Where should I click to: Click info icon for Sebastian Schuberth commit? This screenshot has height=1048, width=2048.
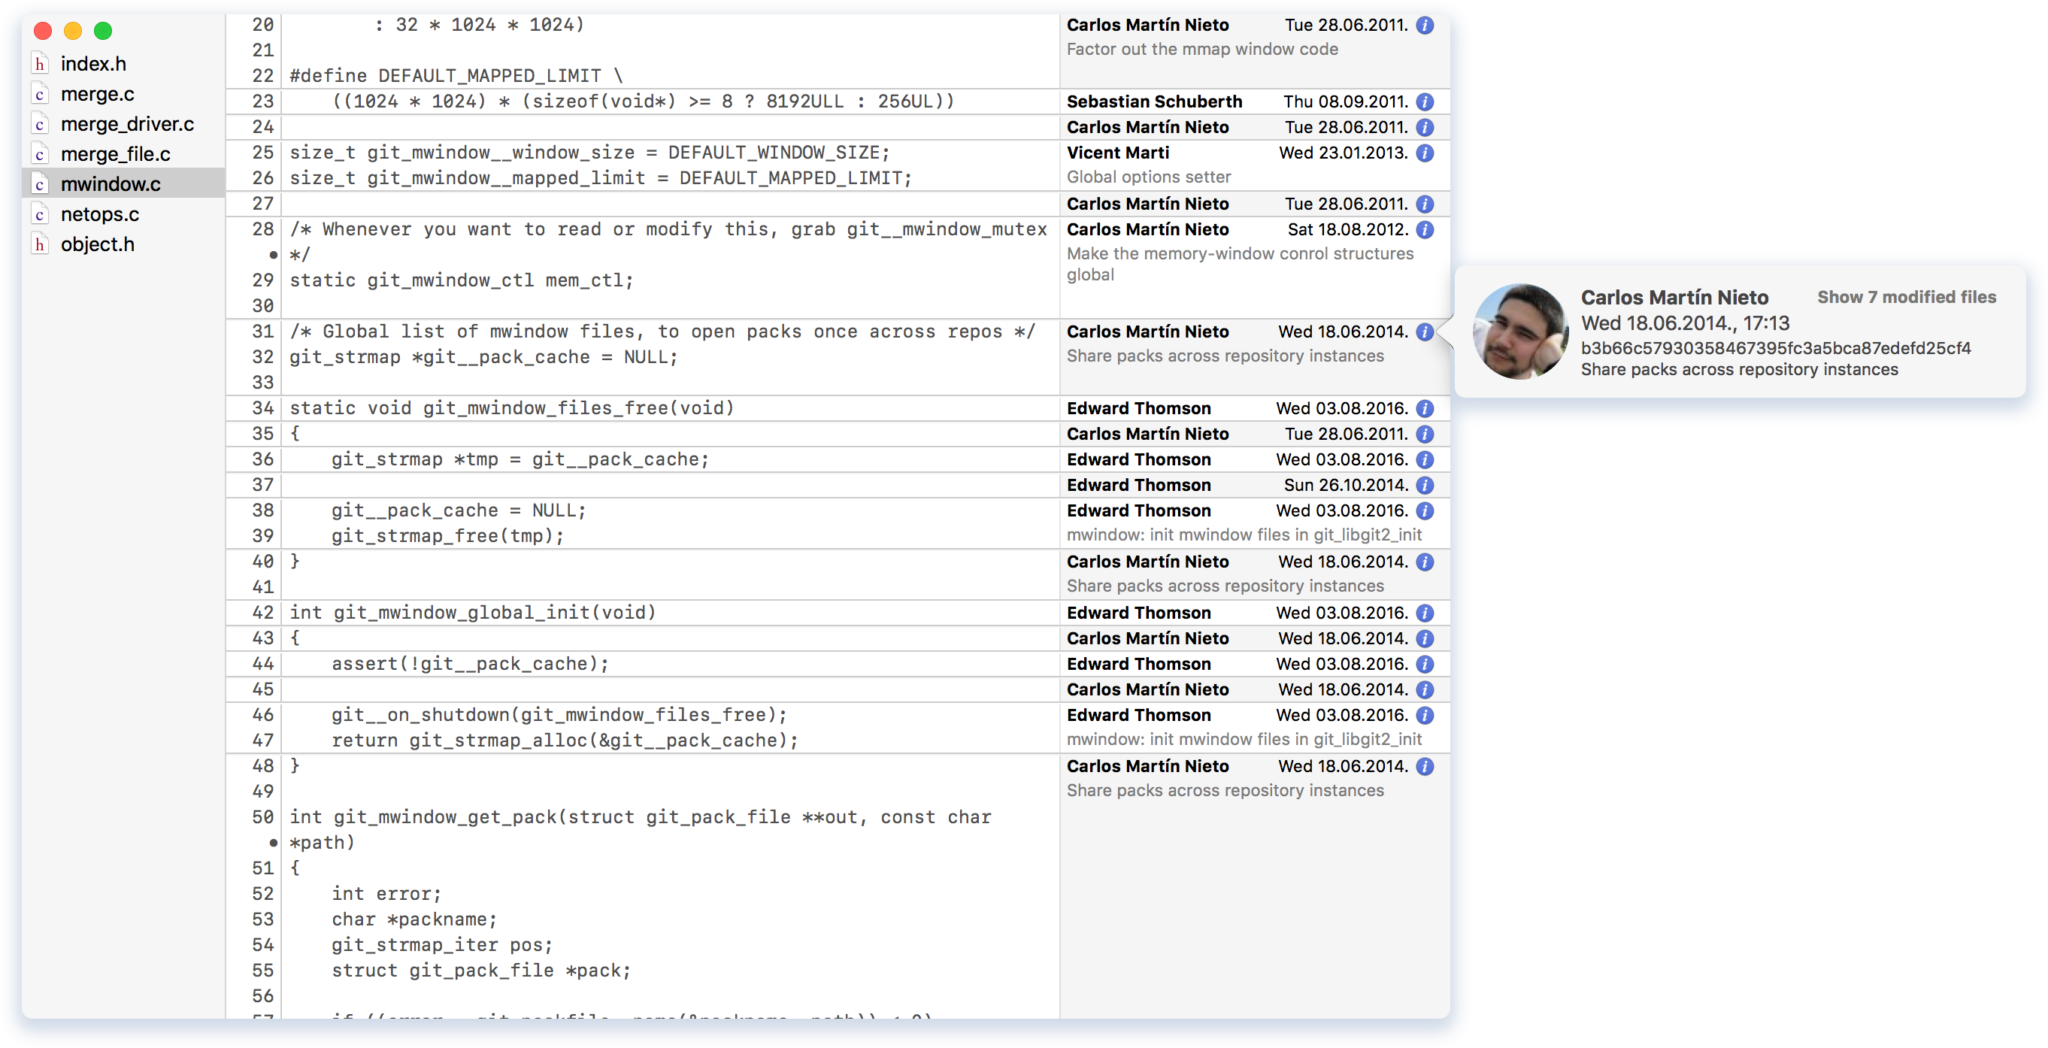[x=1425, y=102]
